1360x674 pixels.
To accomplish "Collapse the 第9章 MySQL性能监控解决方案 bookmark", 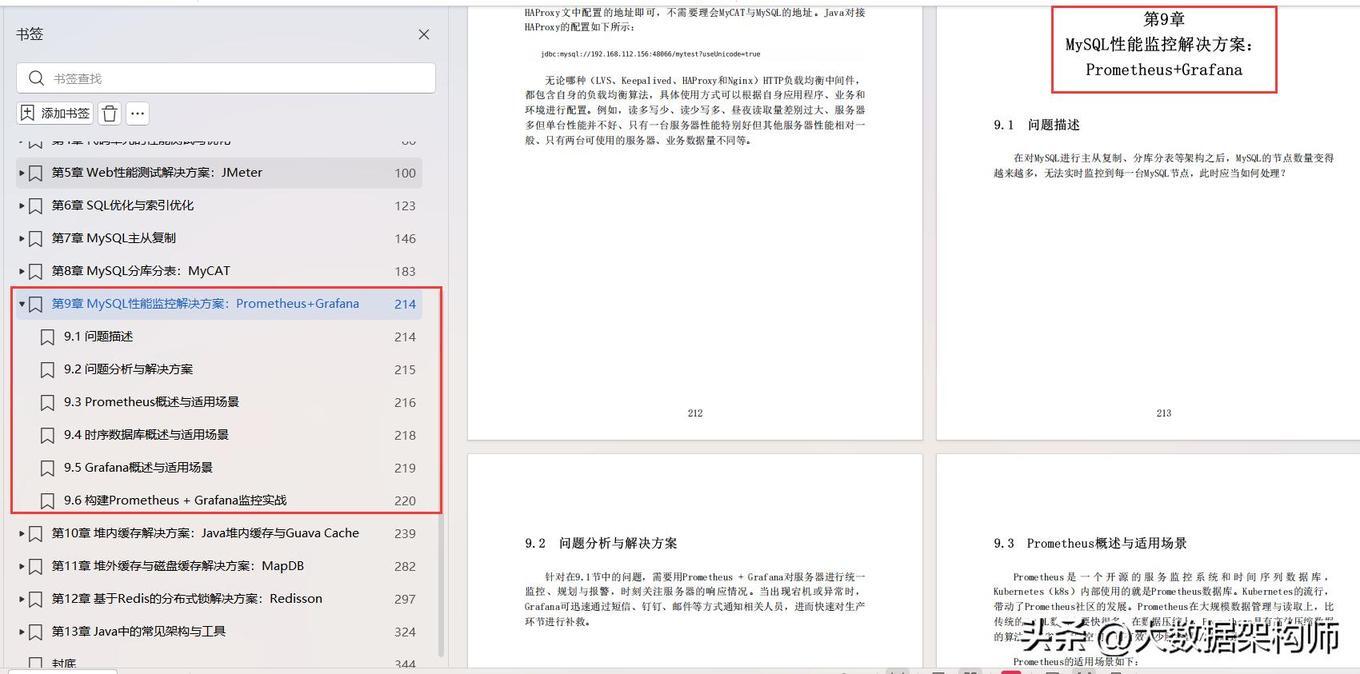I will coord(22,304).
